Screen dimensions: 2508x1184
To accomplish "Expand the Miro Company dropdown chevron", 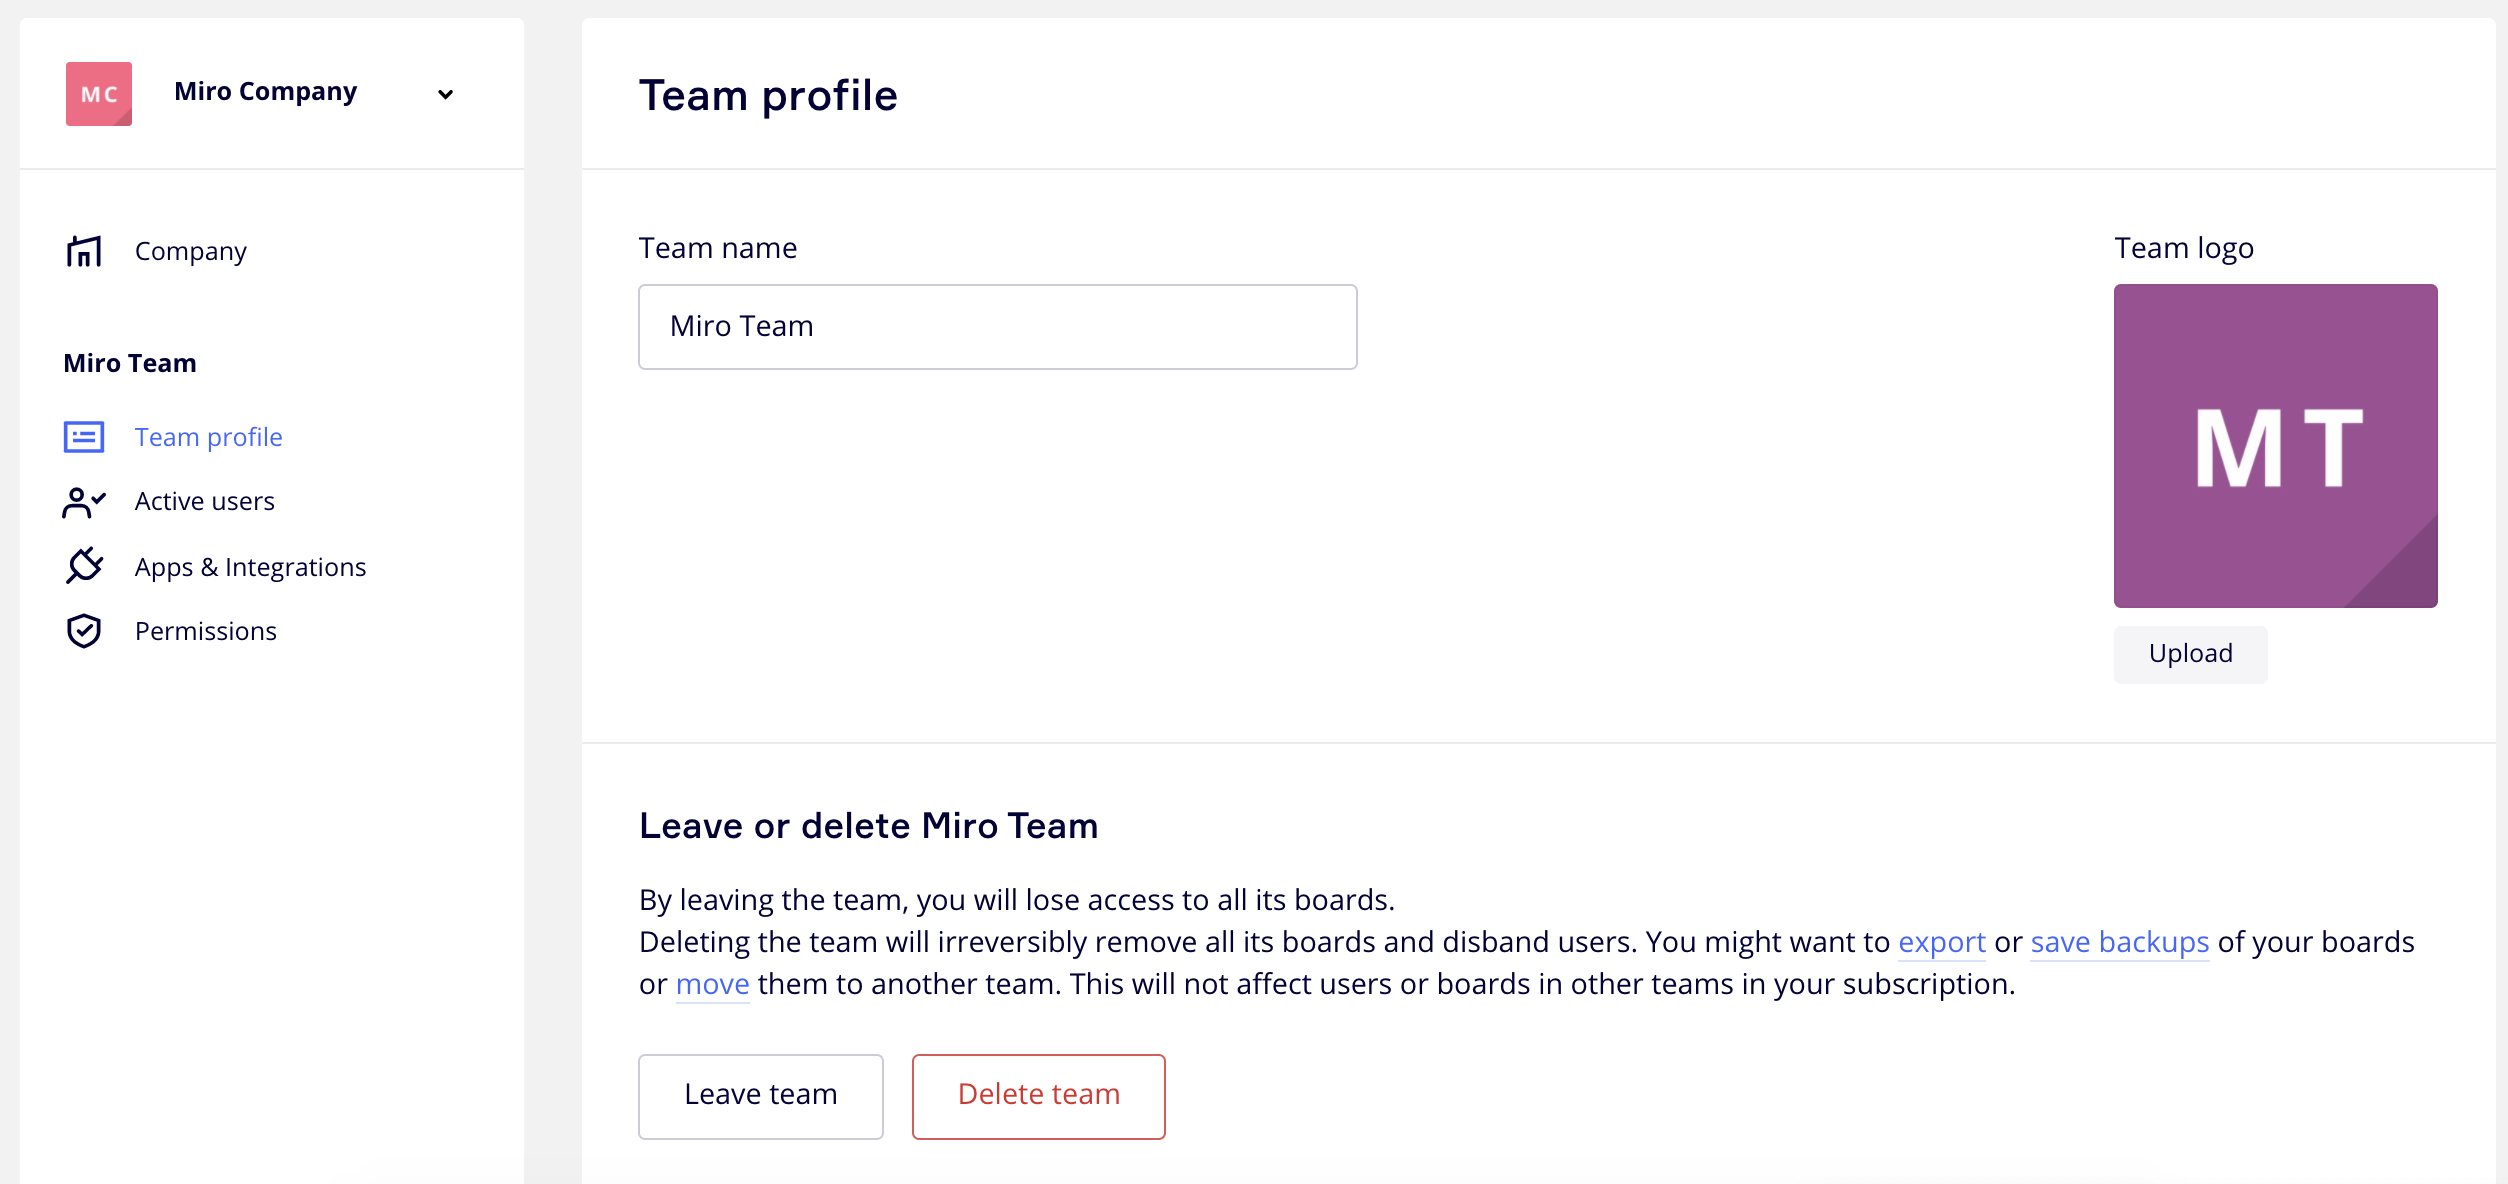I will (x=446, y=94).
